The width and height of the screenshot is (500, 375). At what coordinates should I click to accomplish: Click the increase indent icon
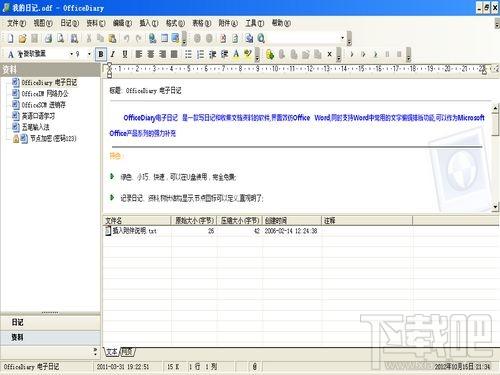point(224,54)
